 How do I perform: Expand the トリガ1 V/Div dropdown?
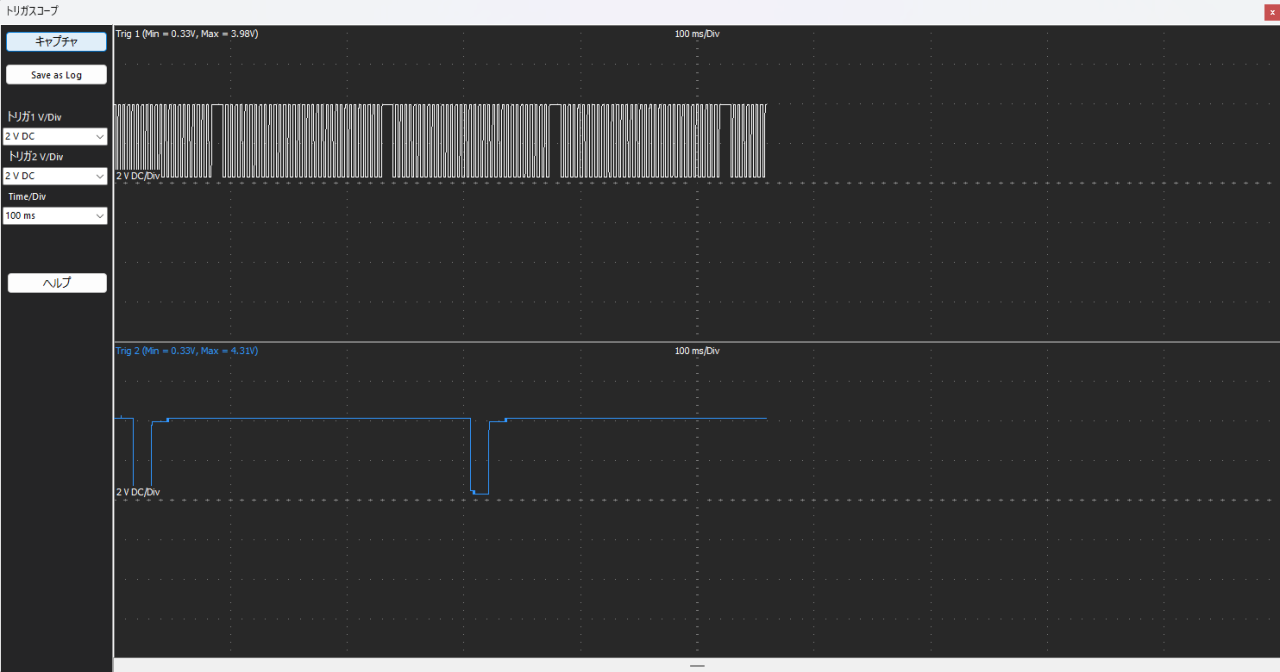[55, 136]
